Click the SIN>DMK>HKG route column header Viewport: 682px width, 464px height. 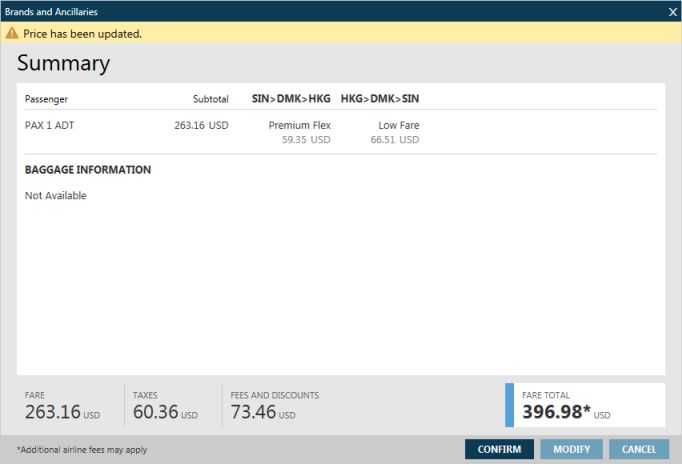(291, 99)
